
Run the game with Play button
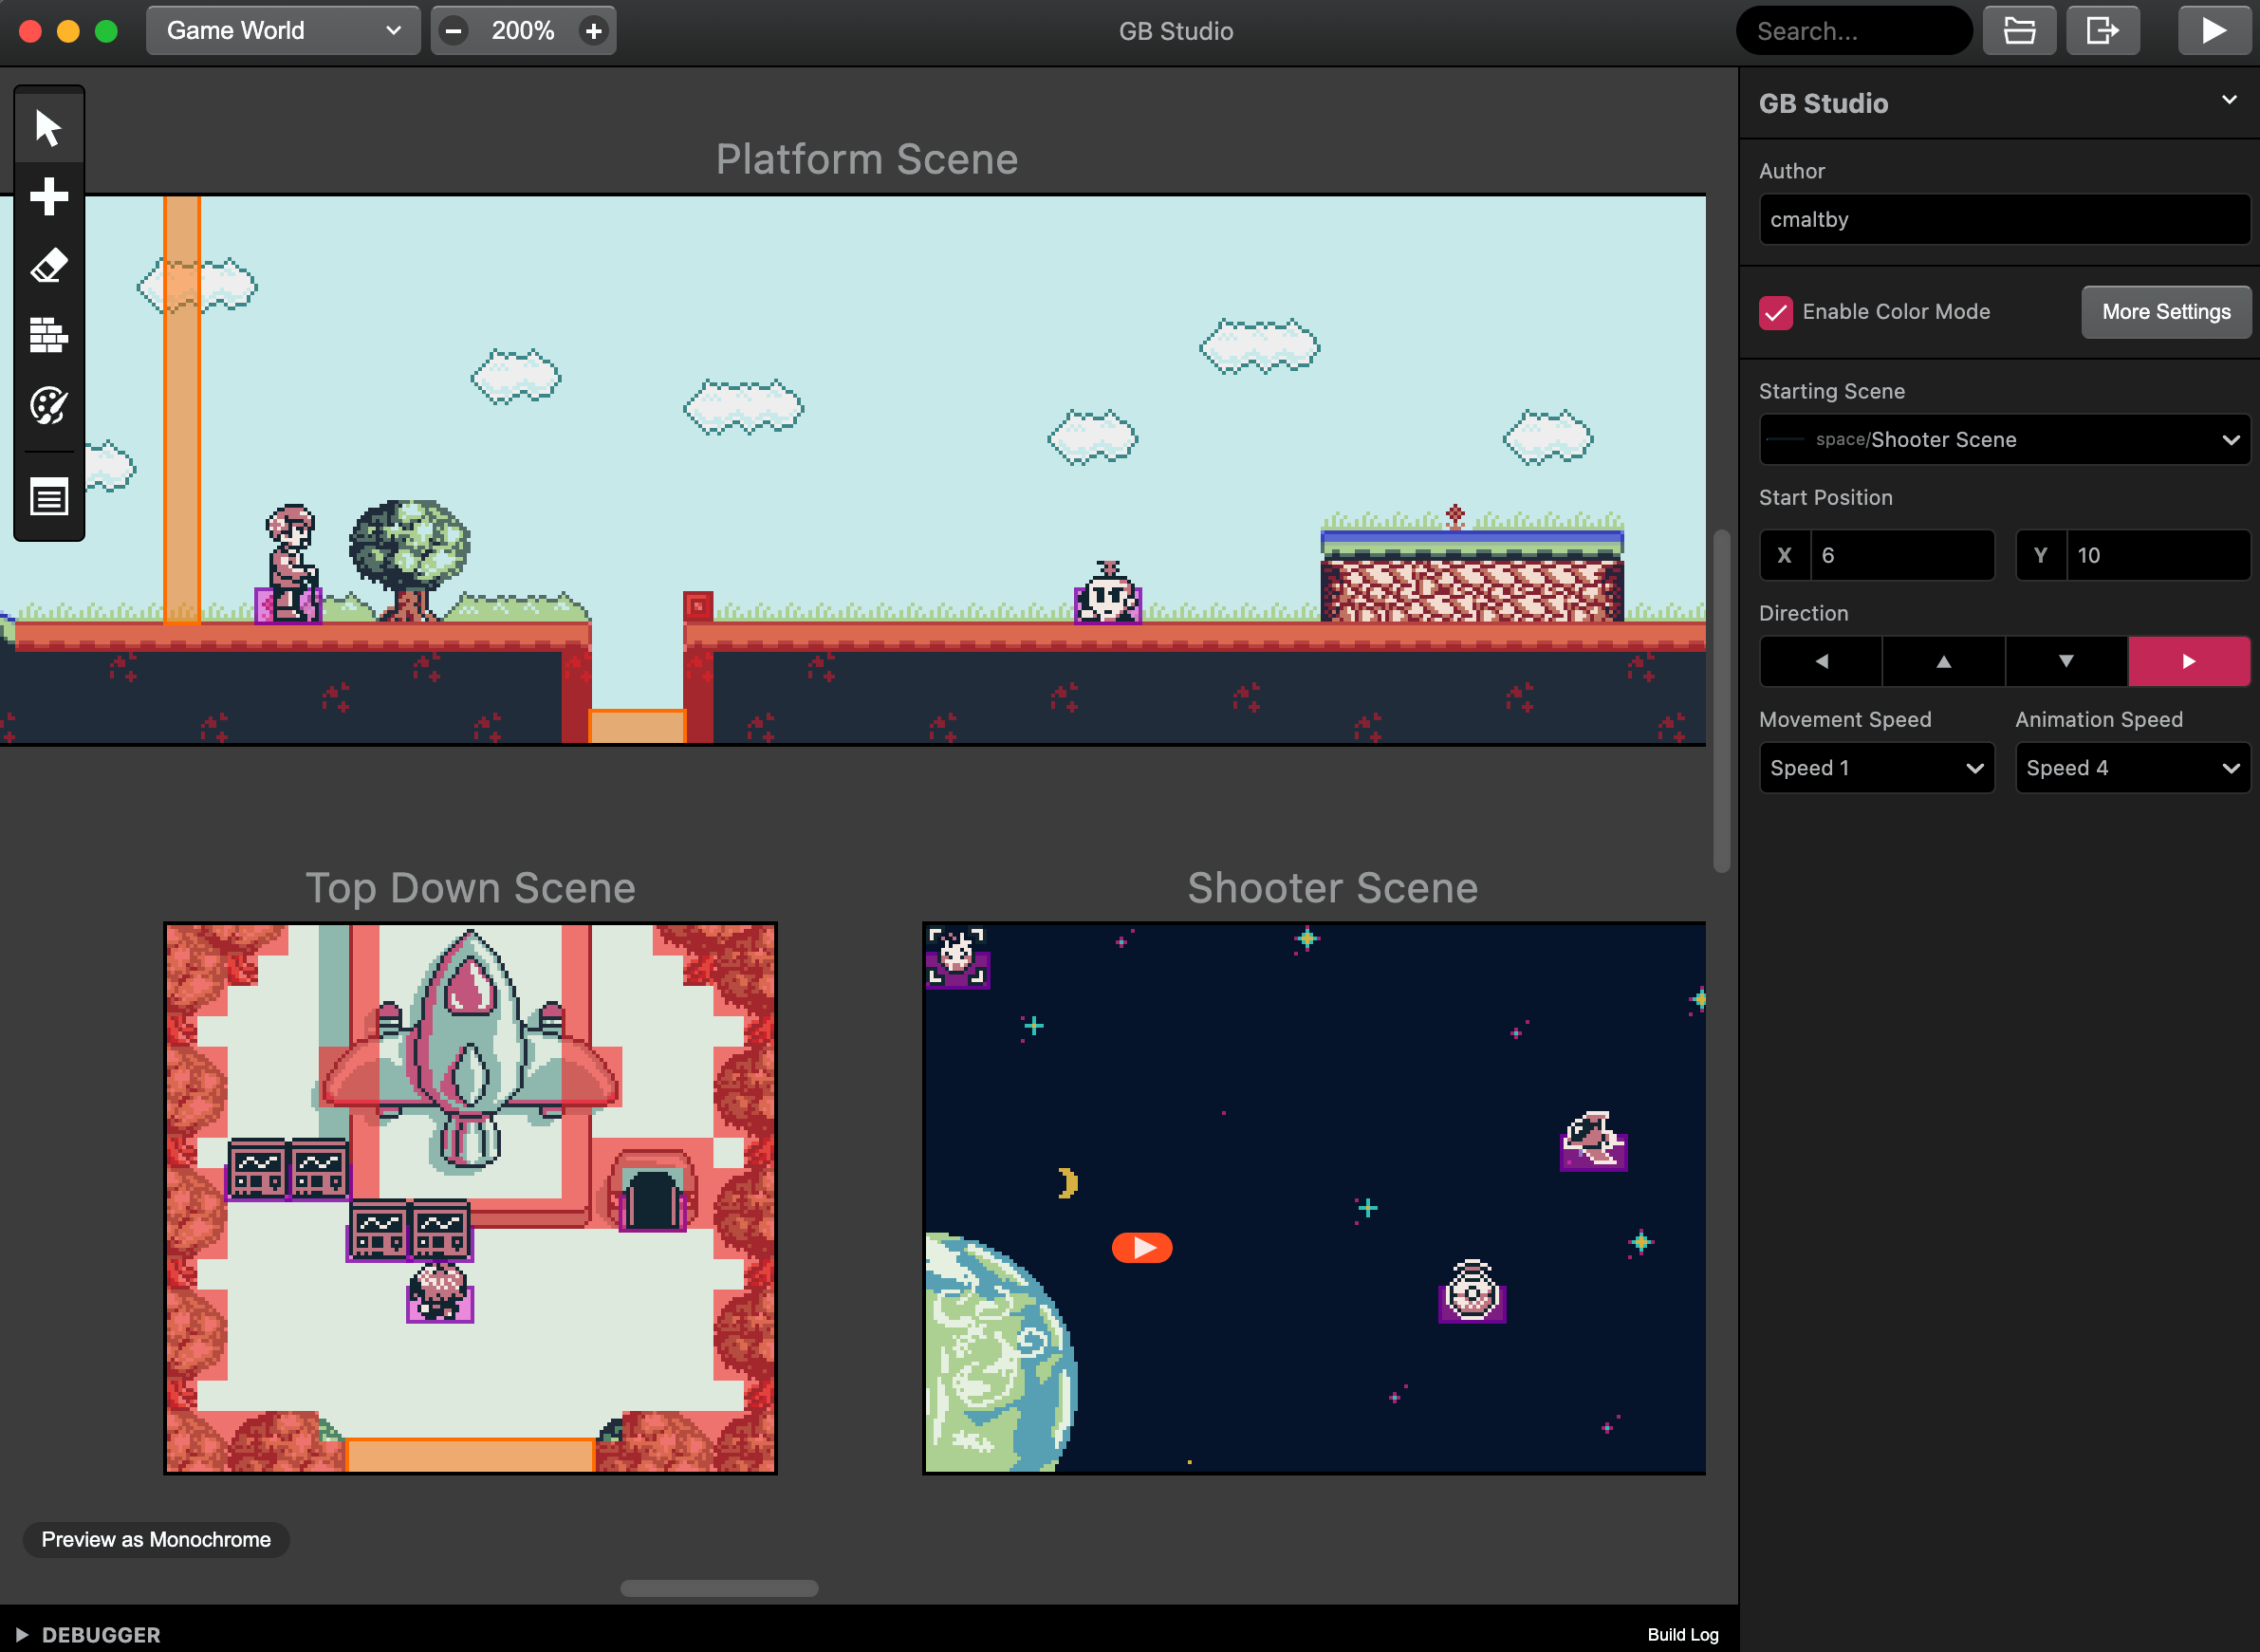tap(2214, 31)
